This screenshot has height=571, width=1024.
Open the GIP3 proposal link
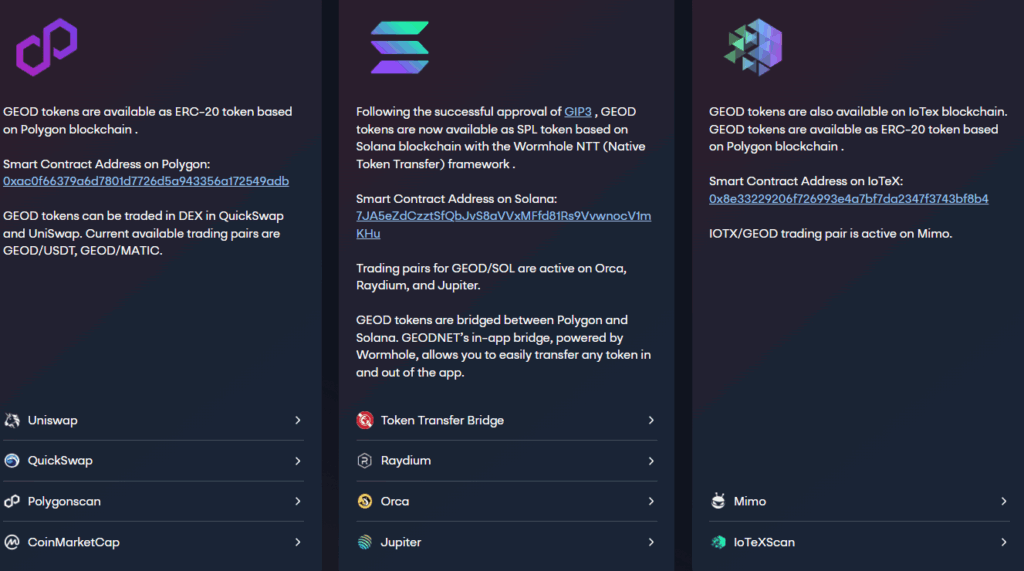(578, 112)
